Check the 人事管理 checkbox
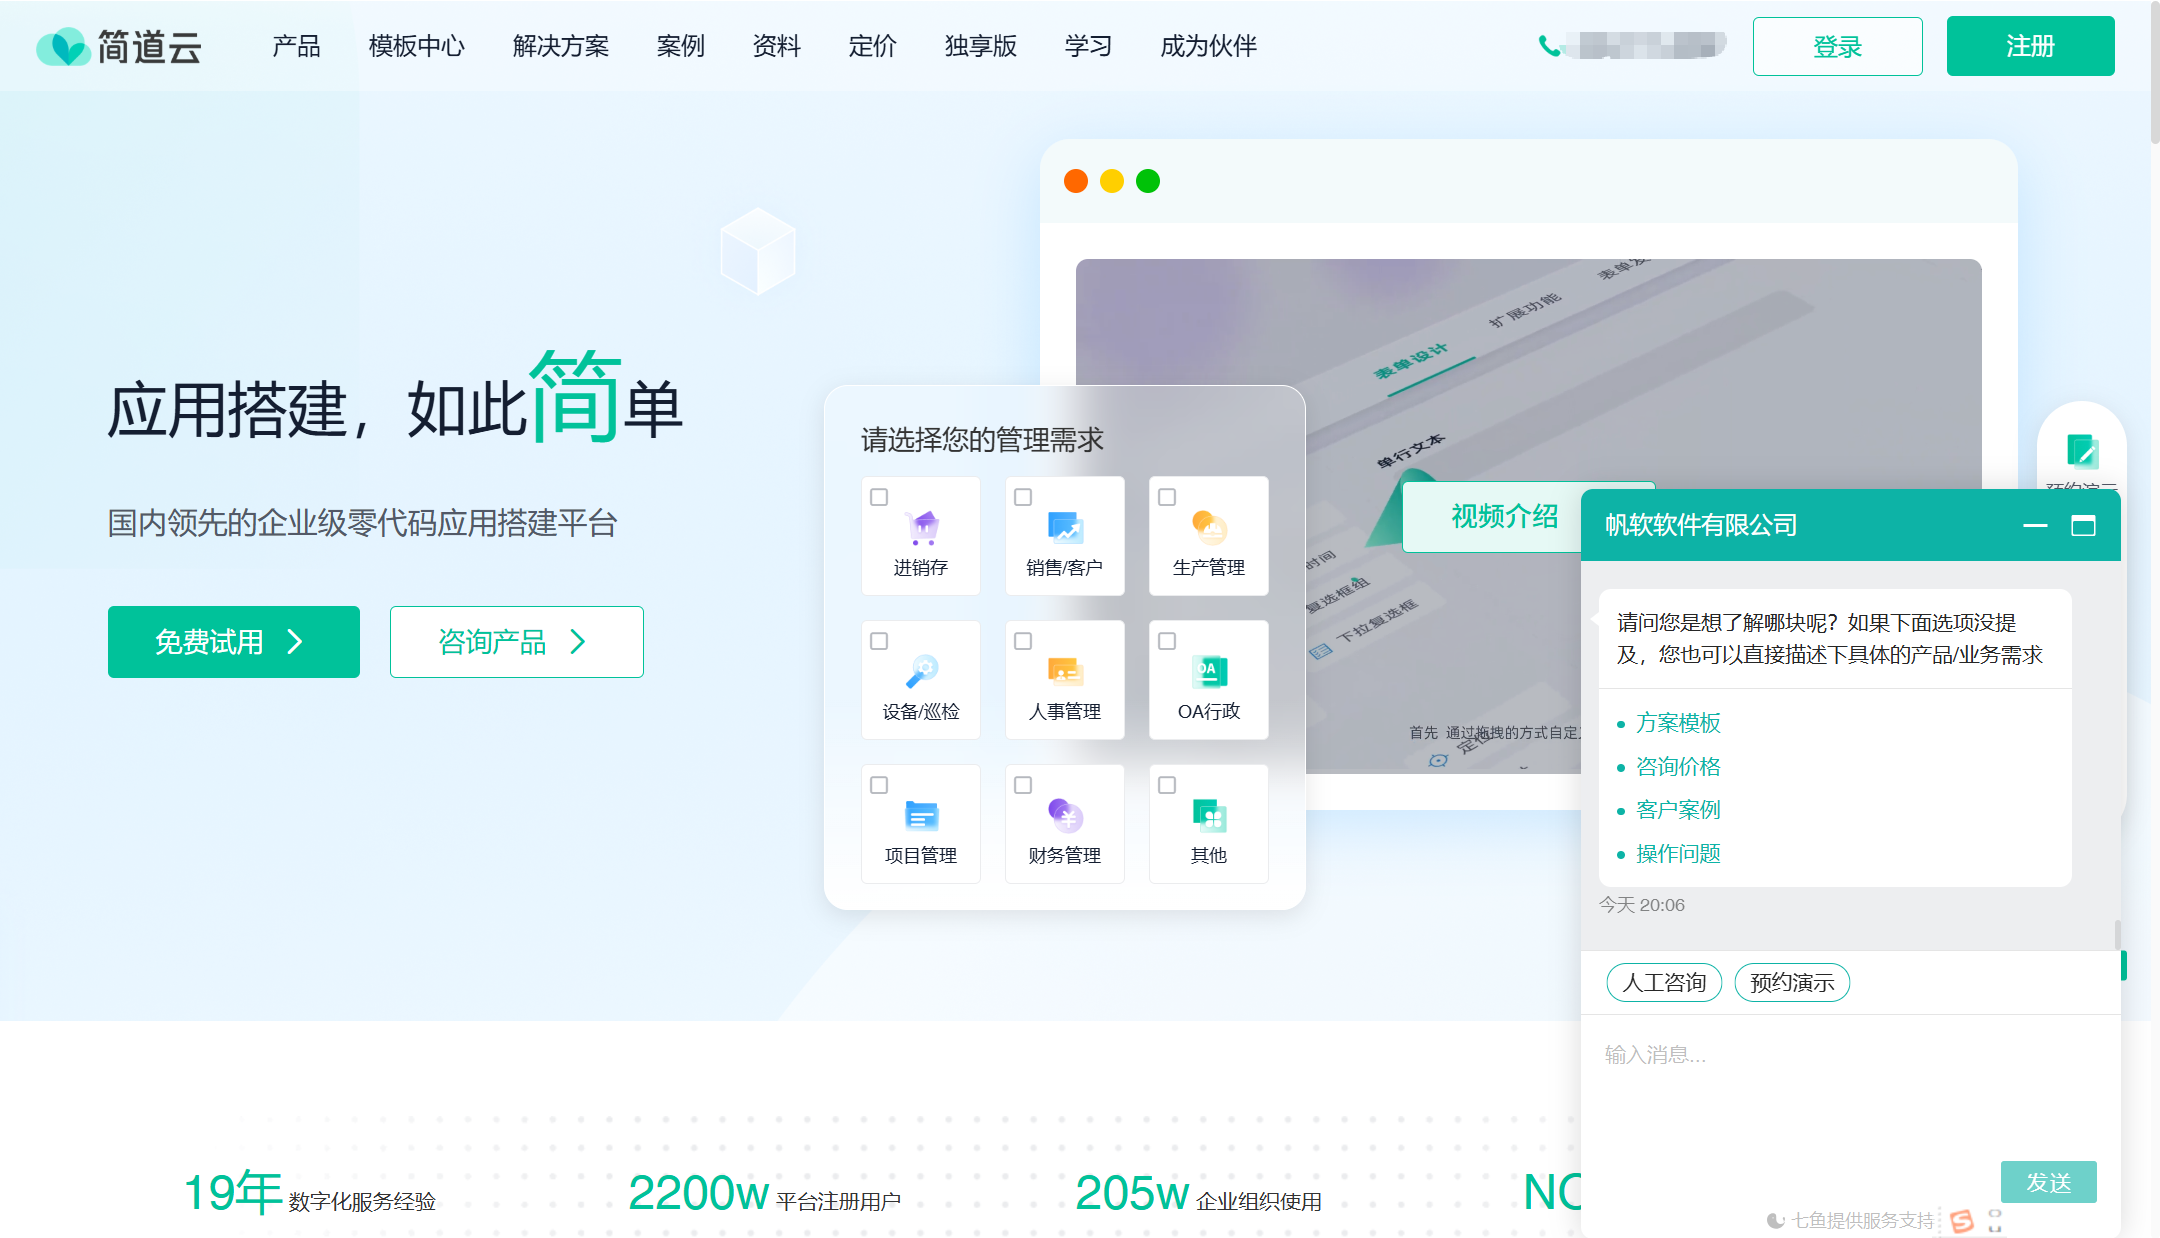The image size is (2160, 1238). 1023,640
